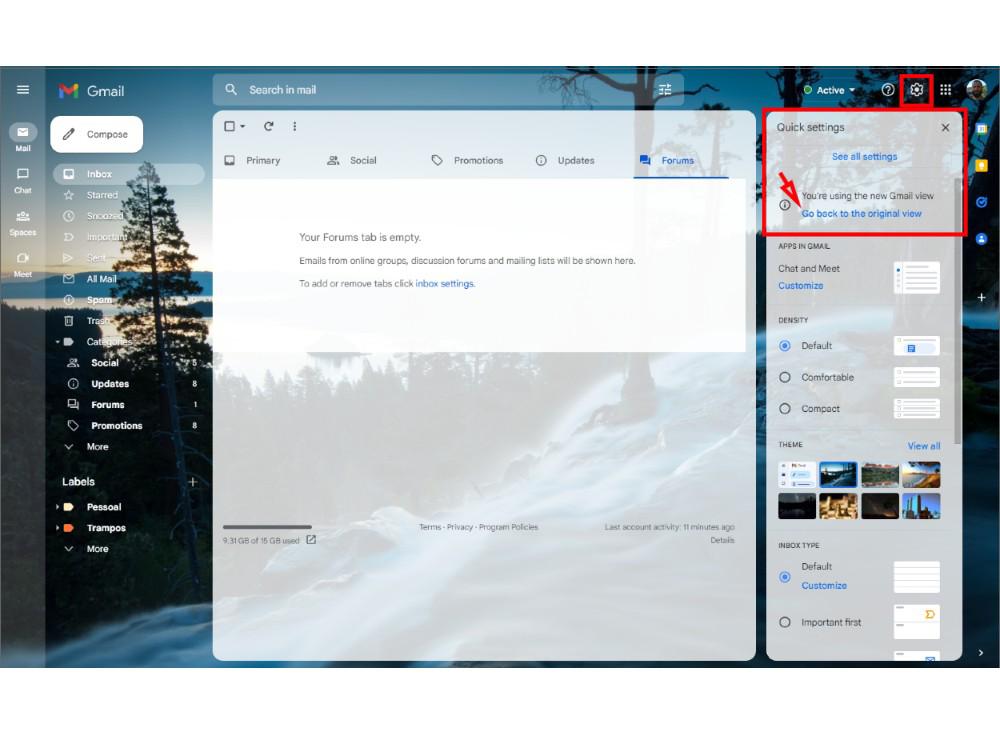Select Default density
Screen dimensions: 1000x734
[784, 346]
